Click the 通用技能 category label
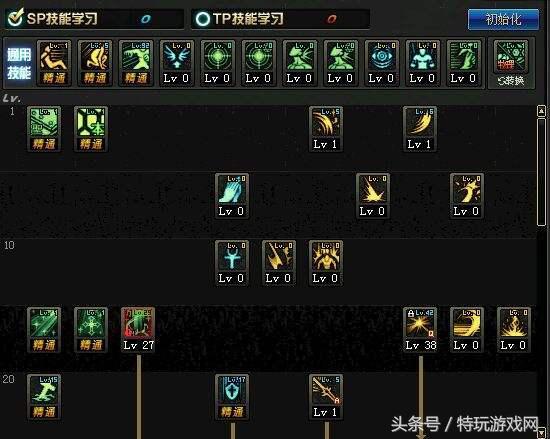Screen dimensions: 550x439 tap(19, 64)
